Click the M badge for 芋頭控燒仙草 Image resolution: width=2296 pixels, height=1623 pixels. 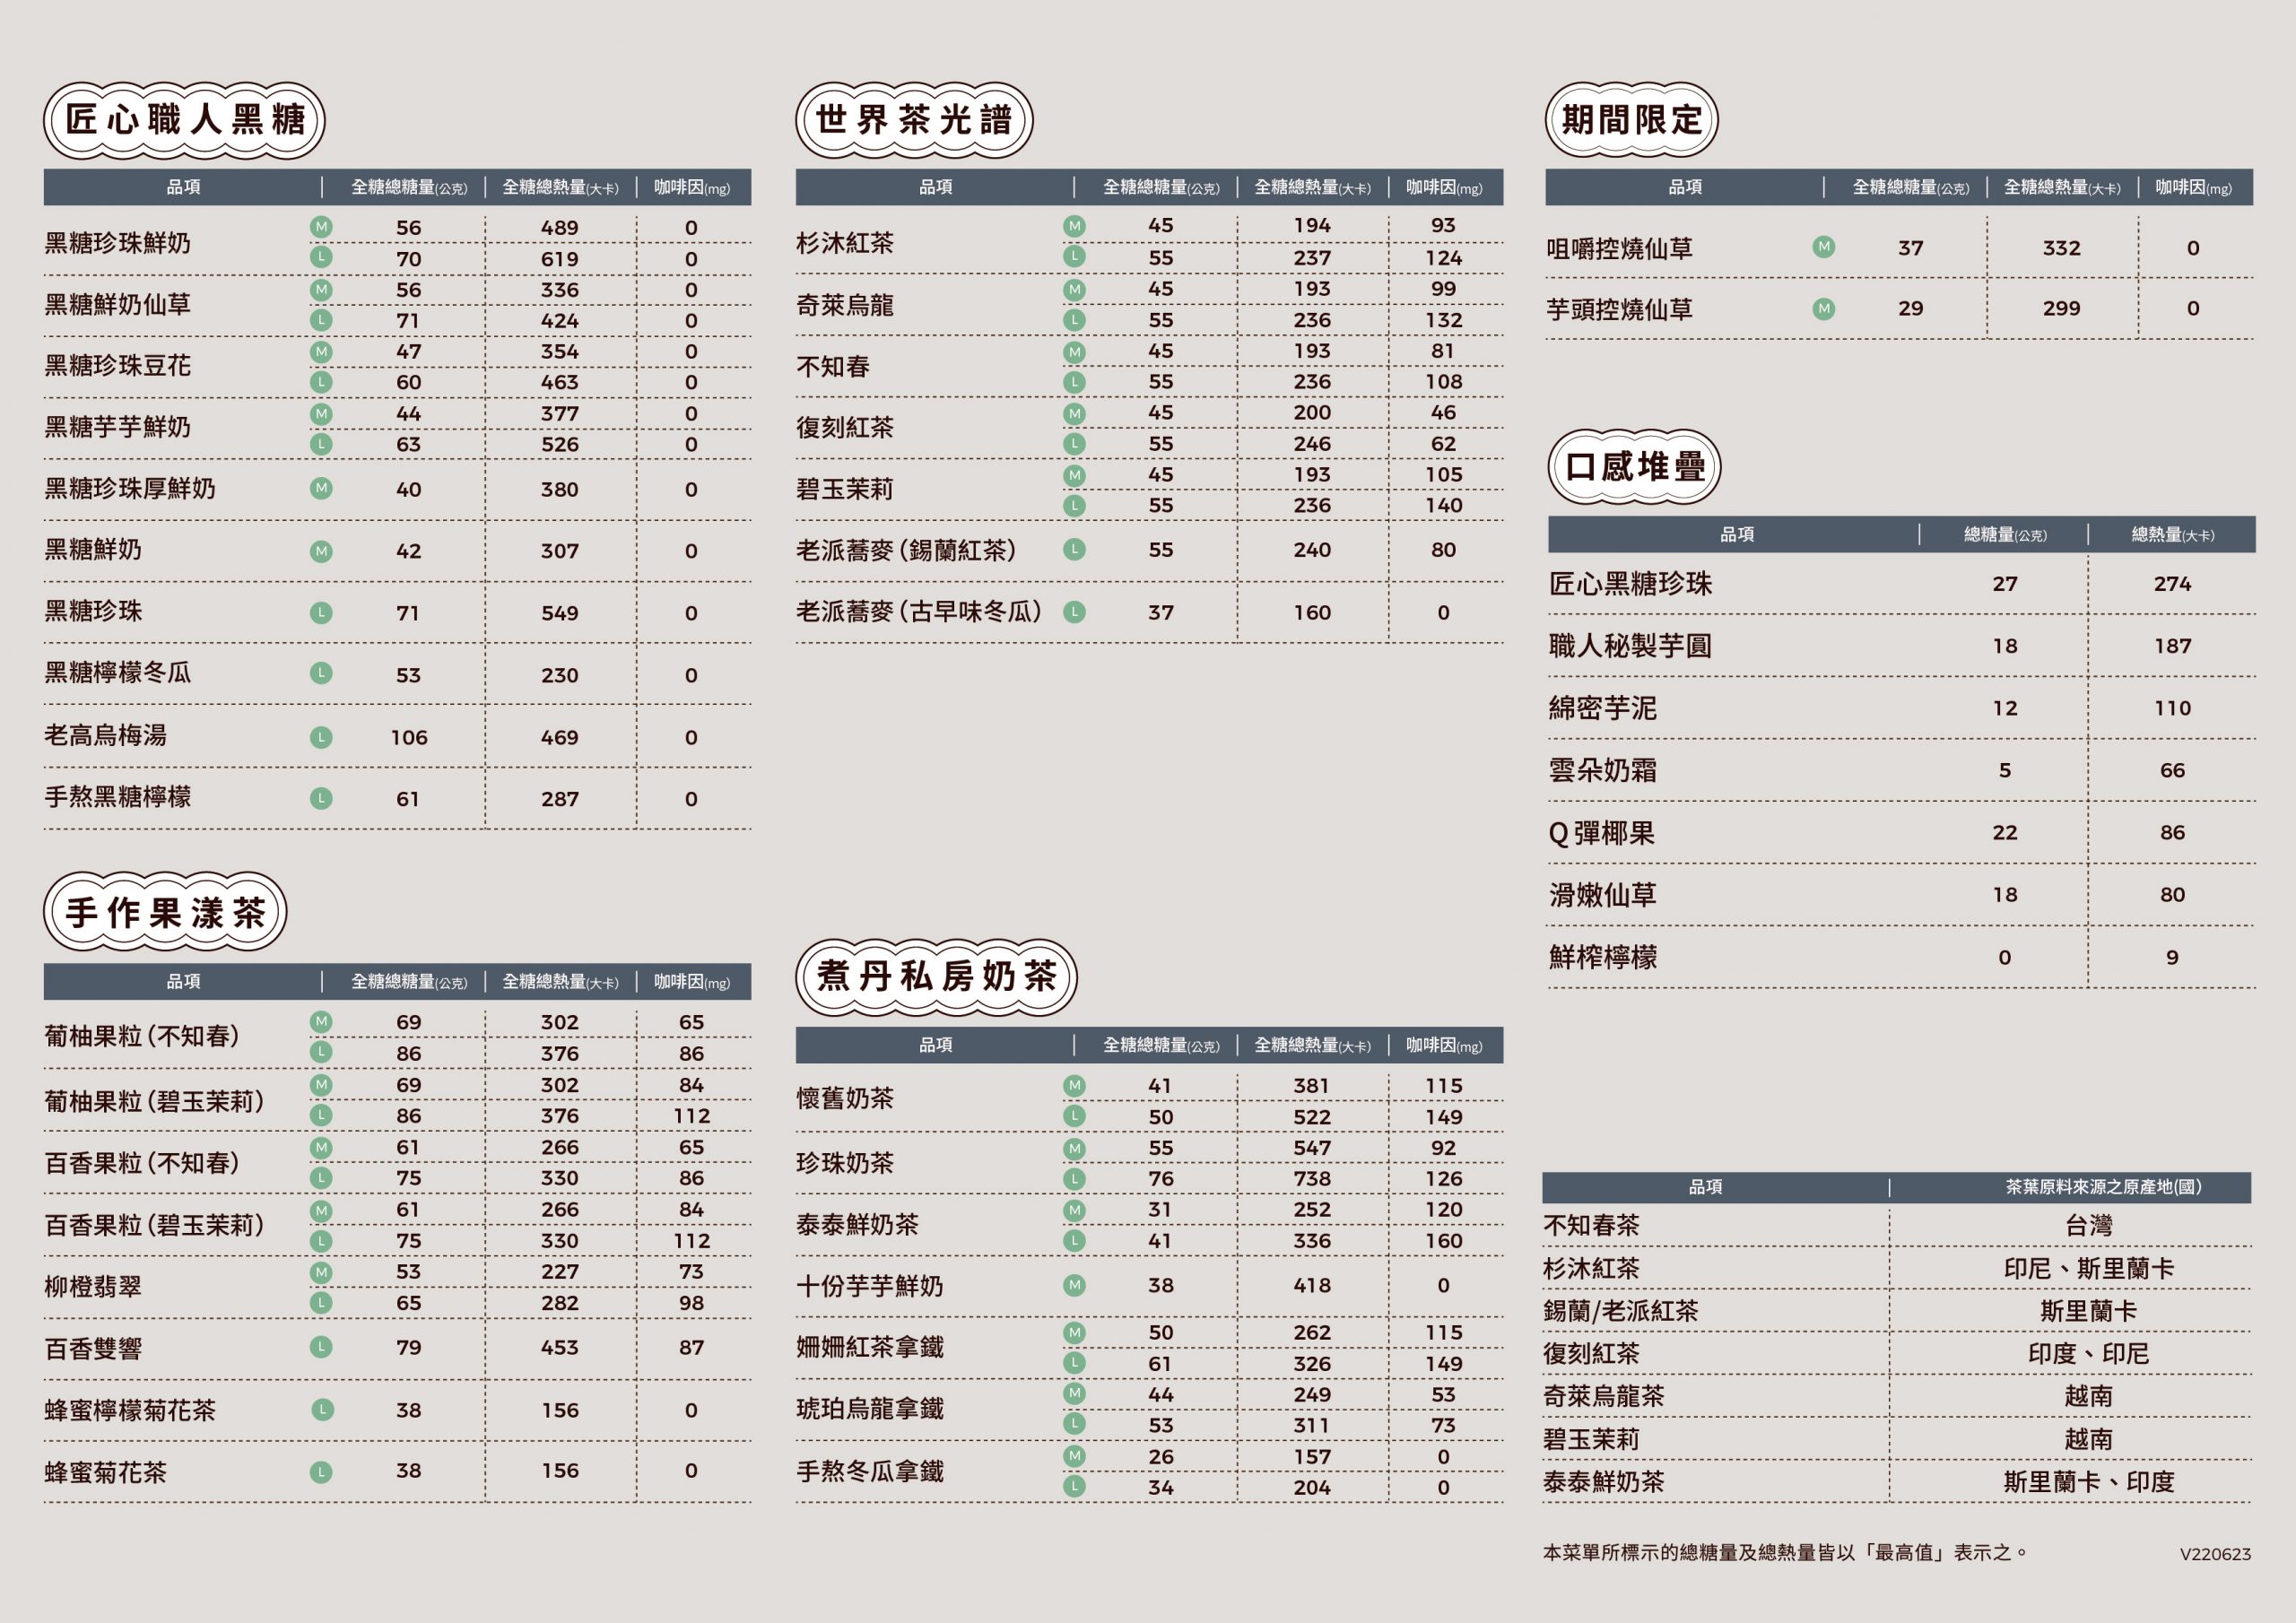tap(1824, 309)
